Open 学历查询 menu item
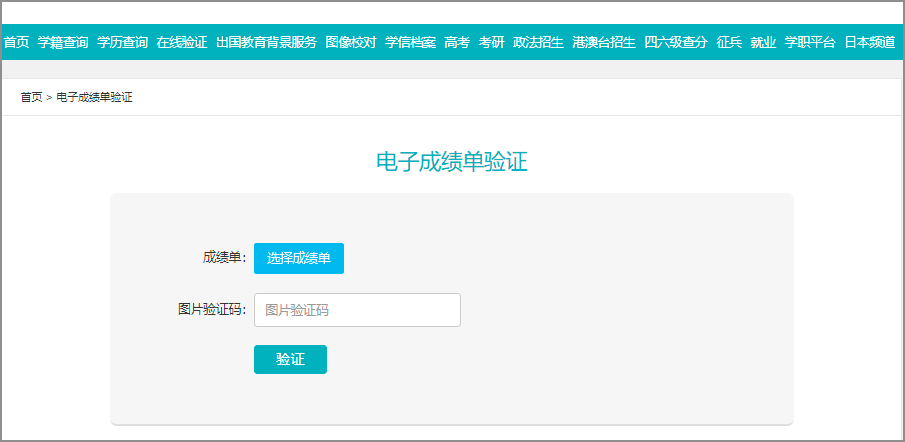905x442 pixels. 122,42
